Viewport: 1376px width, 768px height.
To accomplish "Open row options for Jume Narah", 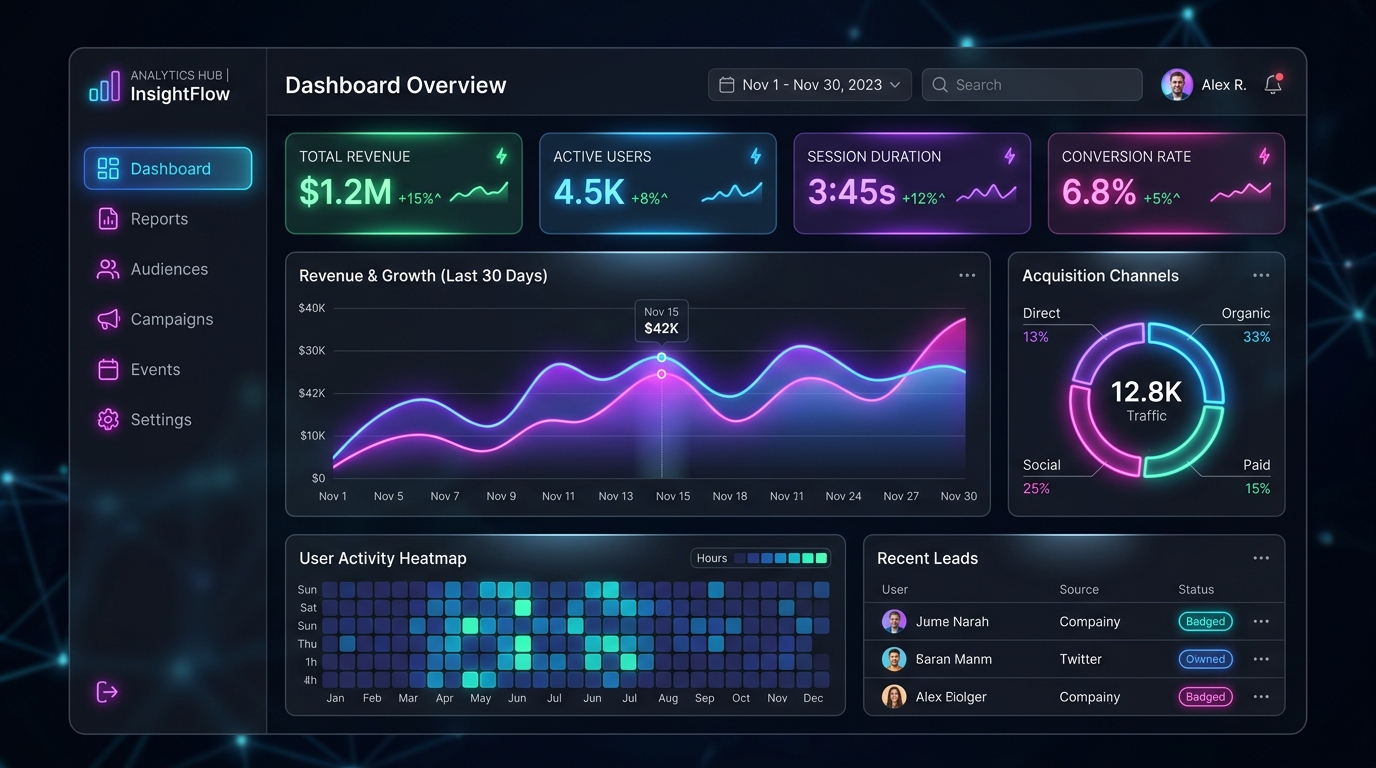I will click(1261, 621).
